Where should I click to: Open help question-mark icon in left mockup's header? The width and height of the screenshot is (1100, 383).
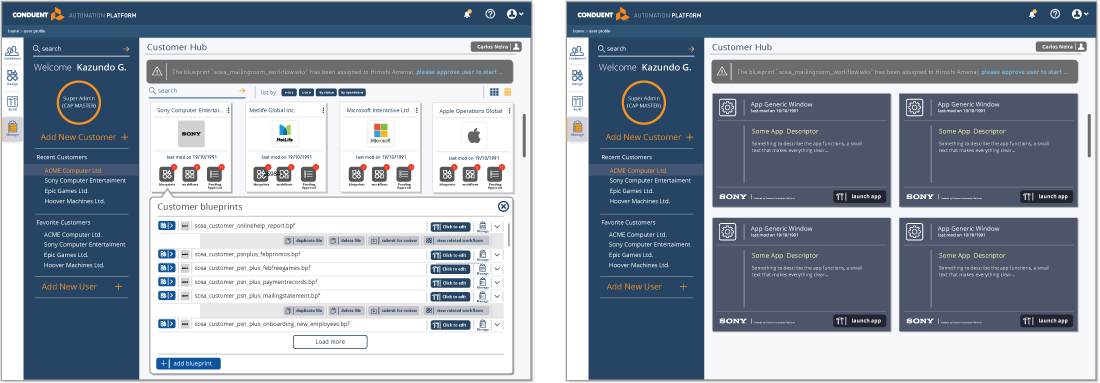pos(490,14)
